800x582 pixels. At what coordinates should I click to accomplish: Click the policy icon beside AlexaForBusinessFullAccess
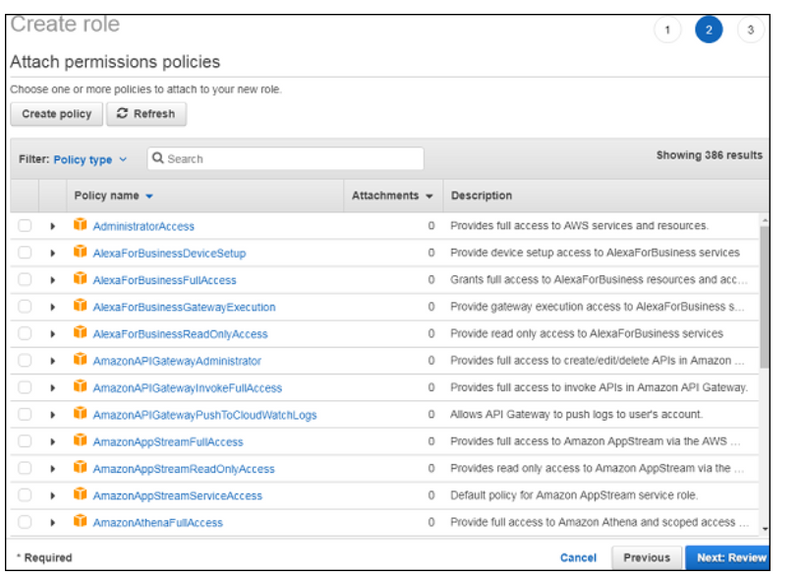click(x=80, y=280)
